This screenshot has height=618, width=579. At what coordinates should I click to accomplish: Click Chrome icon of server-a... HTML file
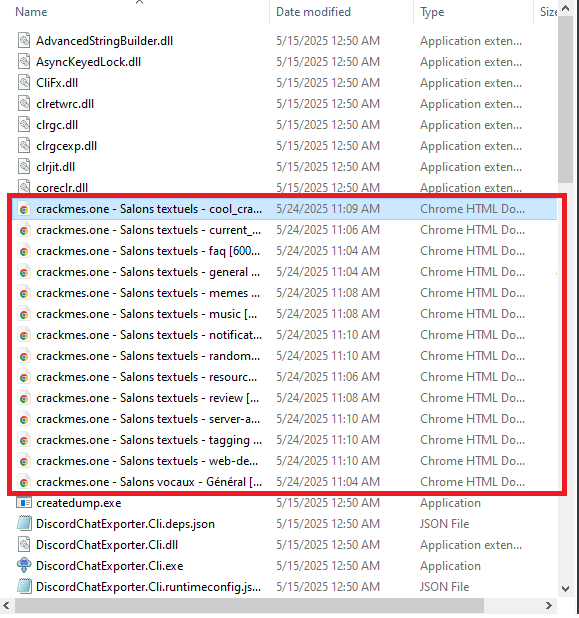click(x=24, y=419)
